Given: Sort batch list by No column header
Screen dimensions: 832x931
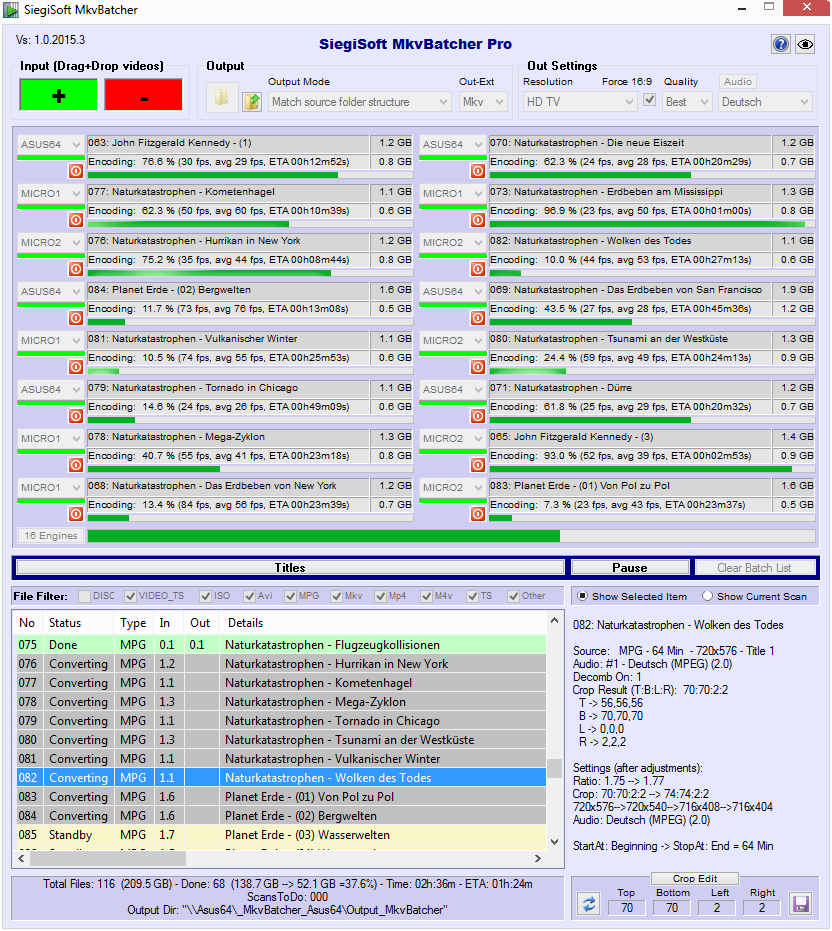Looking at the screenshot, I should 27,623.
